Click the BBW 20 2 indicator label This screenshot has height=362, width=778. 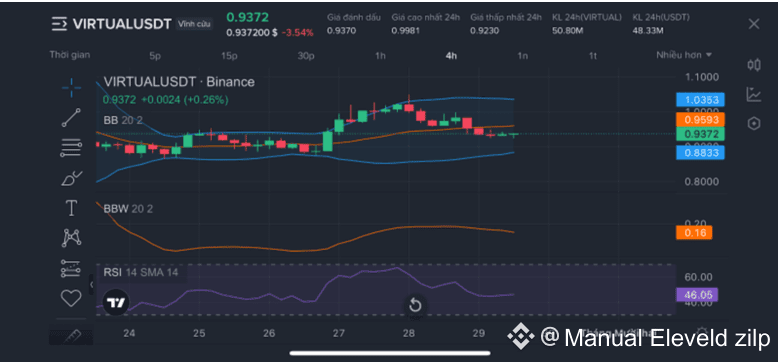[128, 209]
